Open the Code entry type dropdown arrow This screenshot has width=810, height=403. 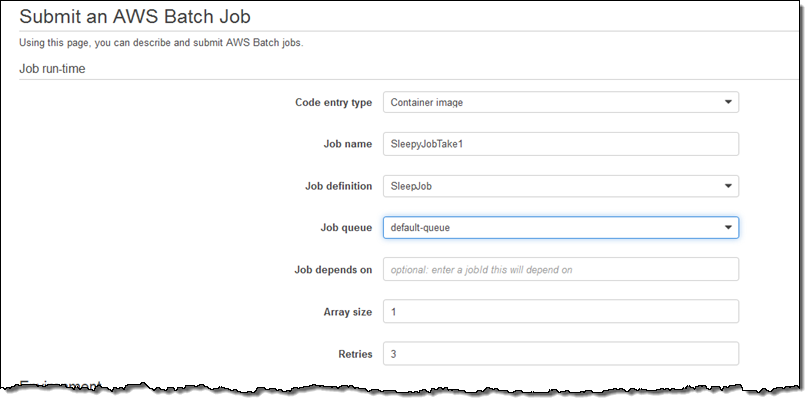coord(727,102)
